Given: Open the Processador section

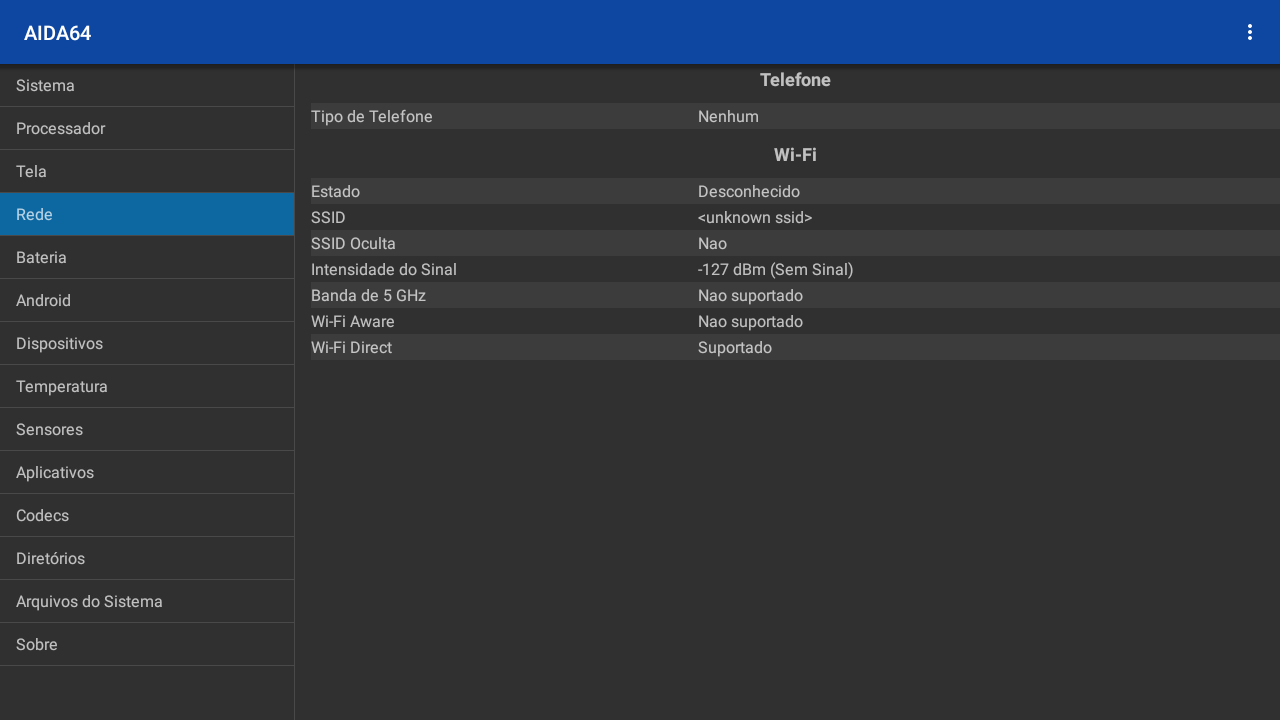Looking at the screenshot, I should pyautogui.click(x=147, y=129).
